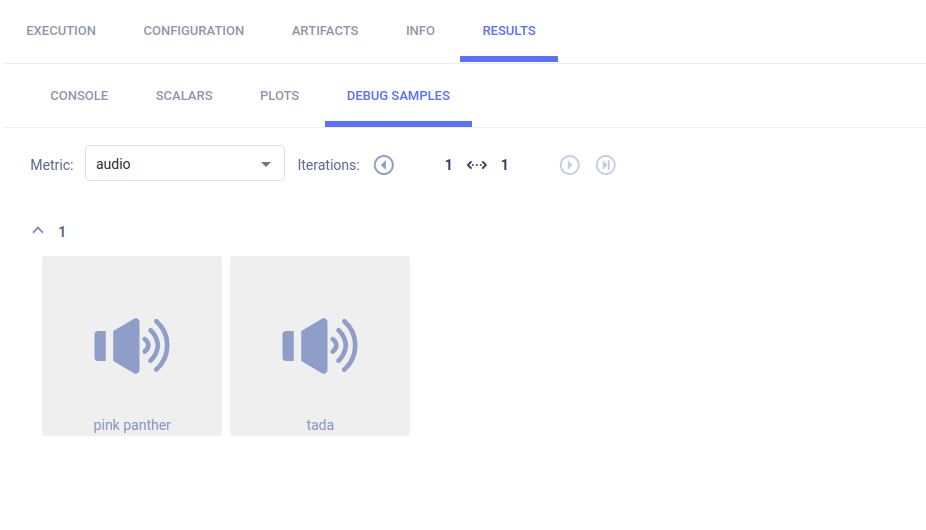Play the tada speaker icon
Image resolution: width=926 pixels, height=530 pixels.
coord(320,345)
